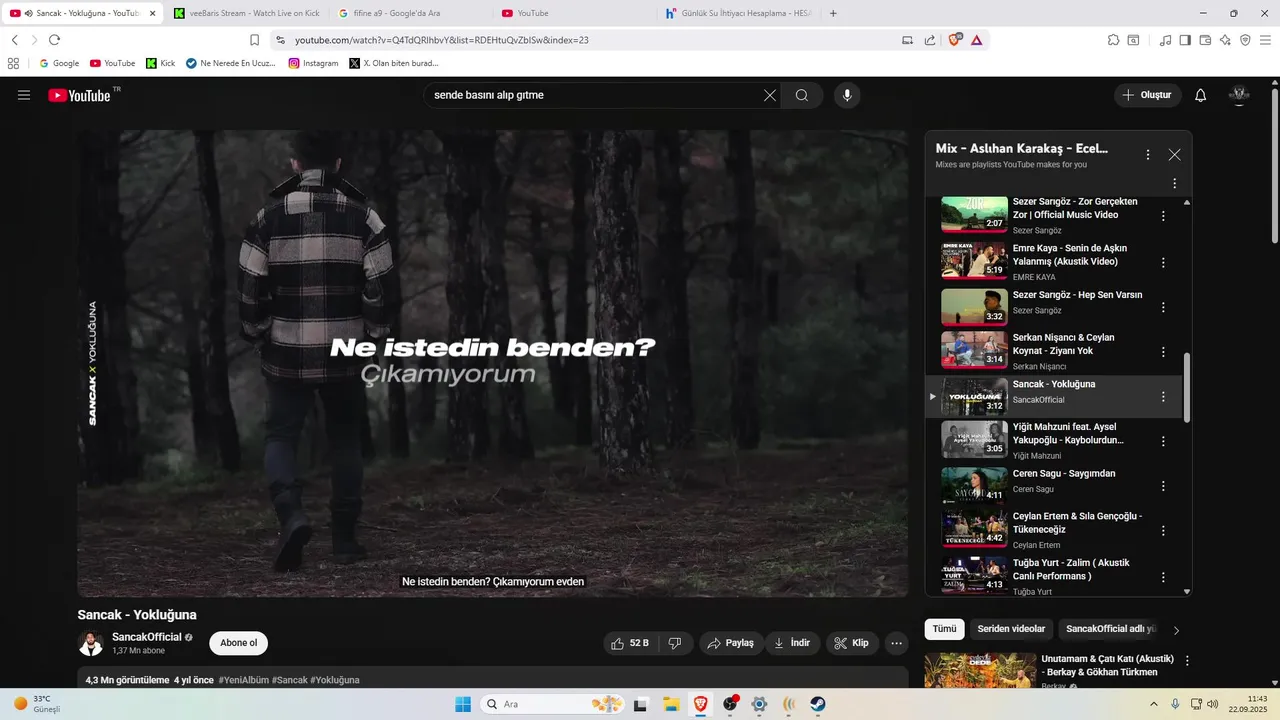Start voice search with microphone
1280x720 pixels.
pyautogui.click(x=847, y=95)
